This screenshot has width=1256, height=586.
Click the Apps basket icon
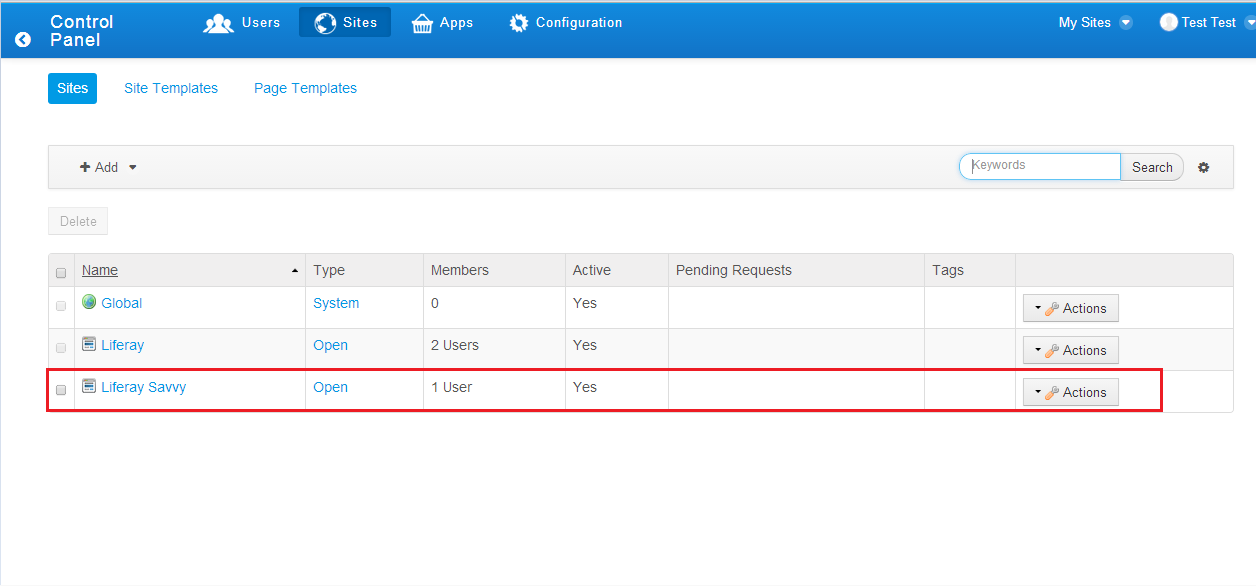click(422, 23)
